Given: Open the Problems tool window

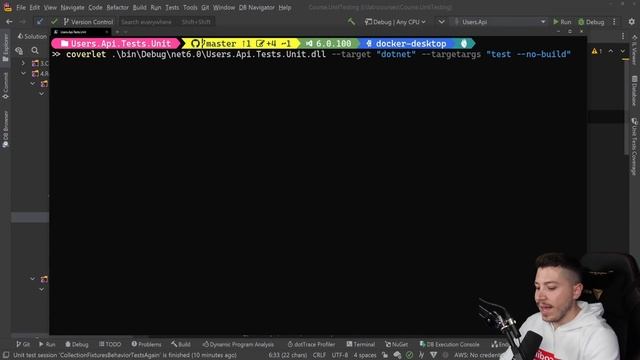Looking at the screenshot, I should (146, 344).
